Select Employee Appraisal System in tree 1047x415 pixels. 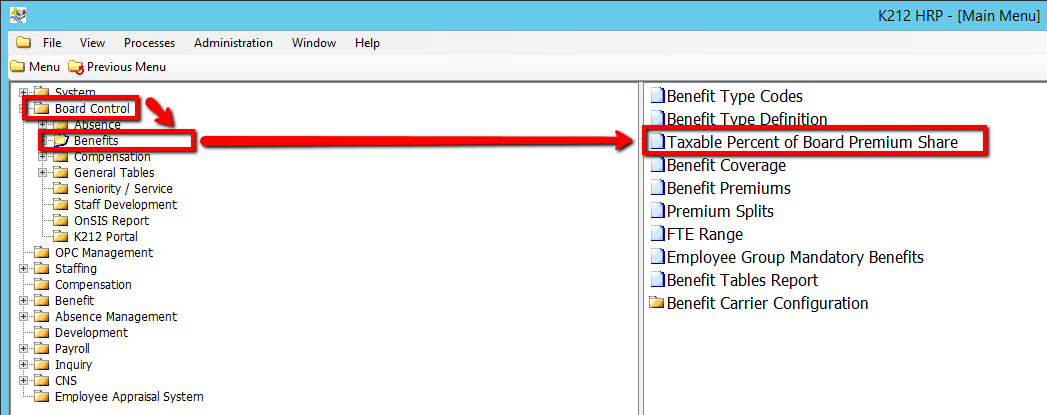click(129, 397)
